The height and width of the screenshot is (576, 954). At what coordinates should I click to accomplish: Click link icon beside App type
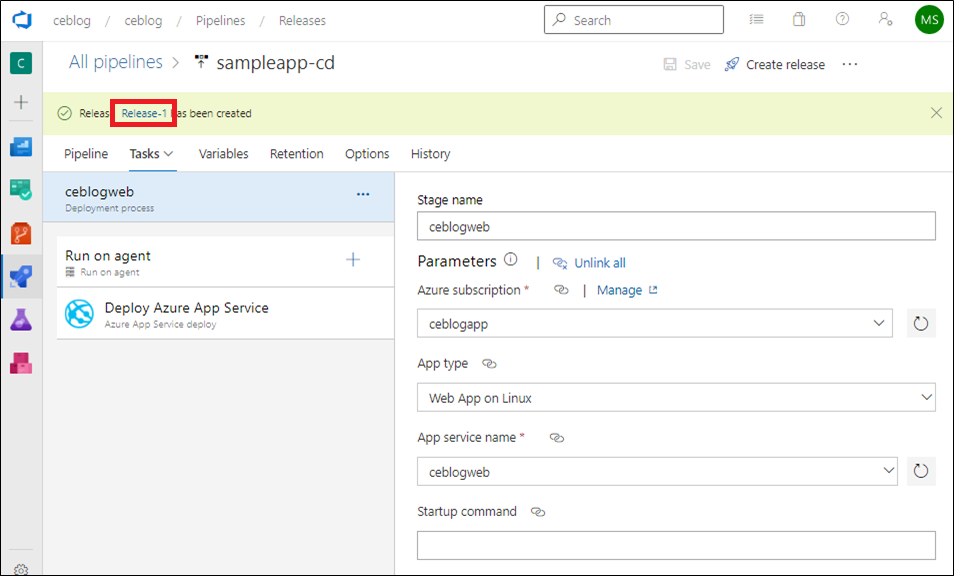(x=489, y=364)
